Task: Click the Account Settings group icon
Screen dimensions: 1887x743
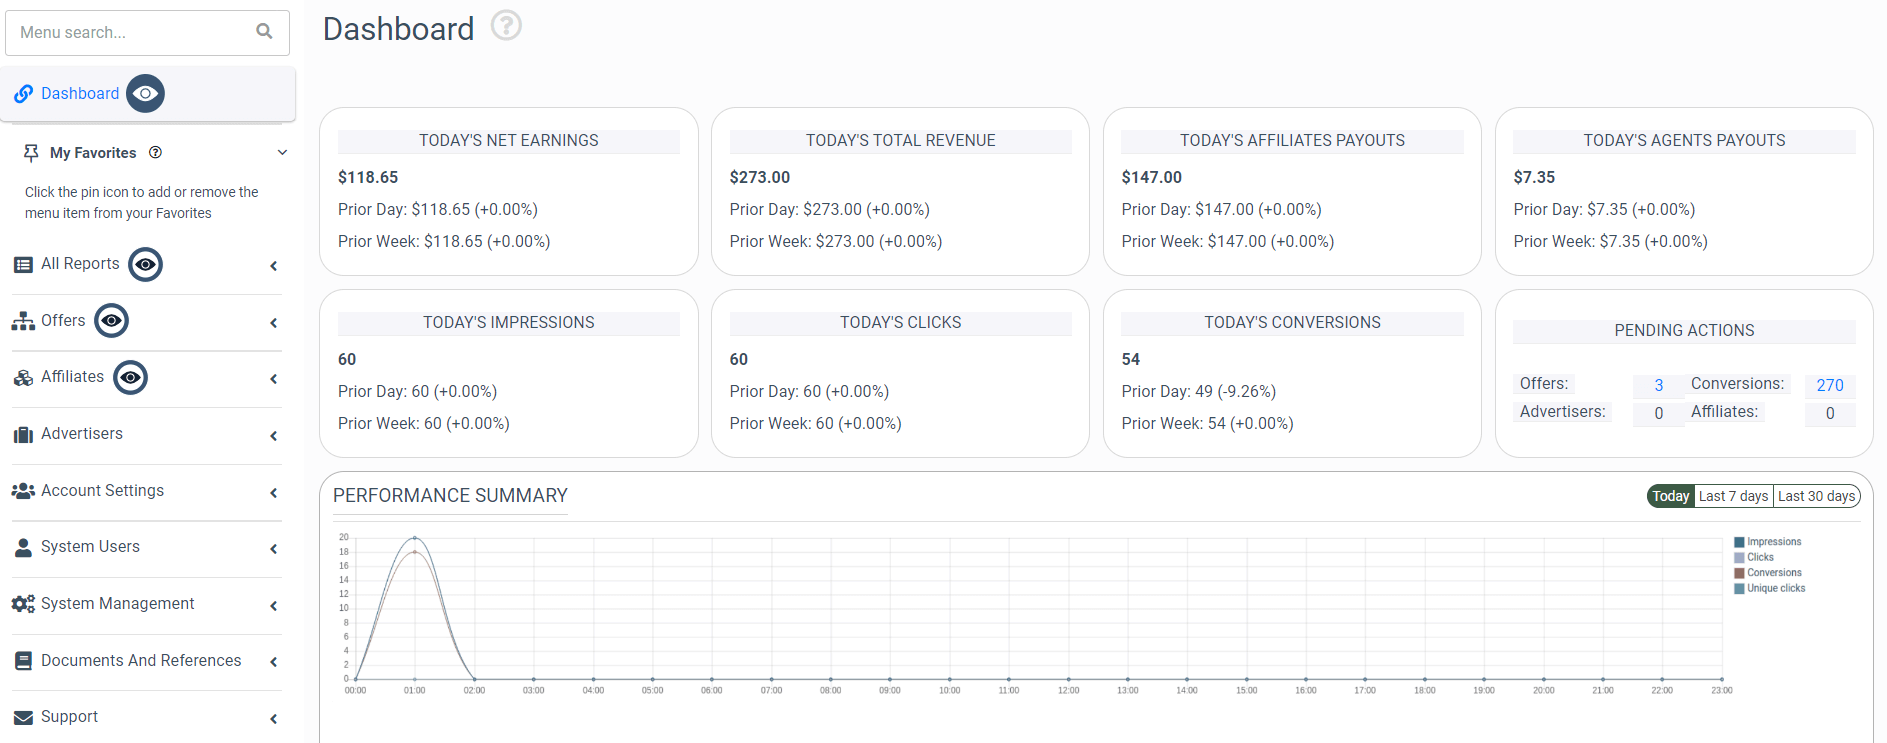Action: (x=23, y=491)
